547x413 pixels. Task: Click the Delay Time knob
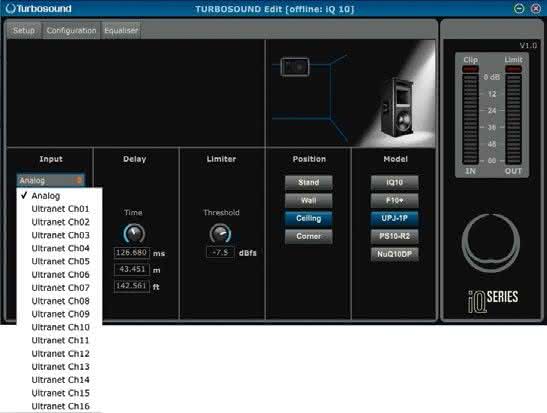[134, 233]
